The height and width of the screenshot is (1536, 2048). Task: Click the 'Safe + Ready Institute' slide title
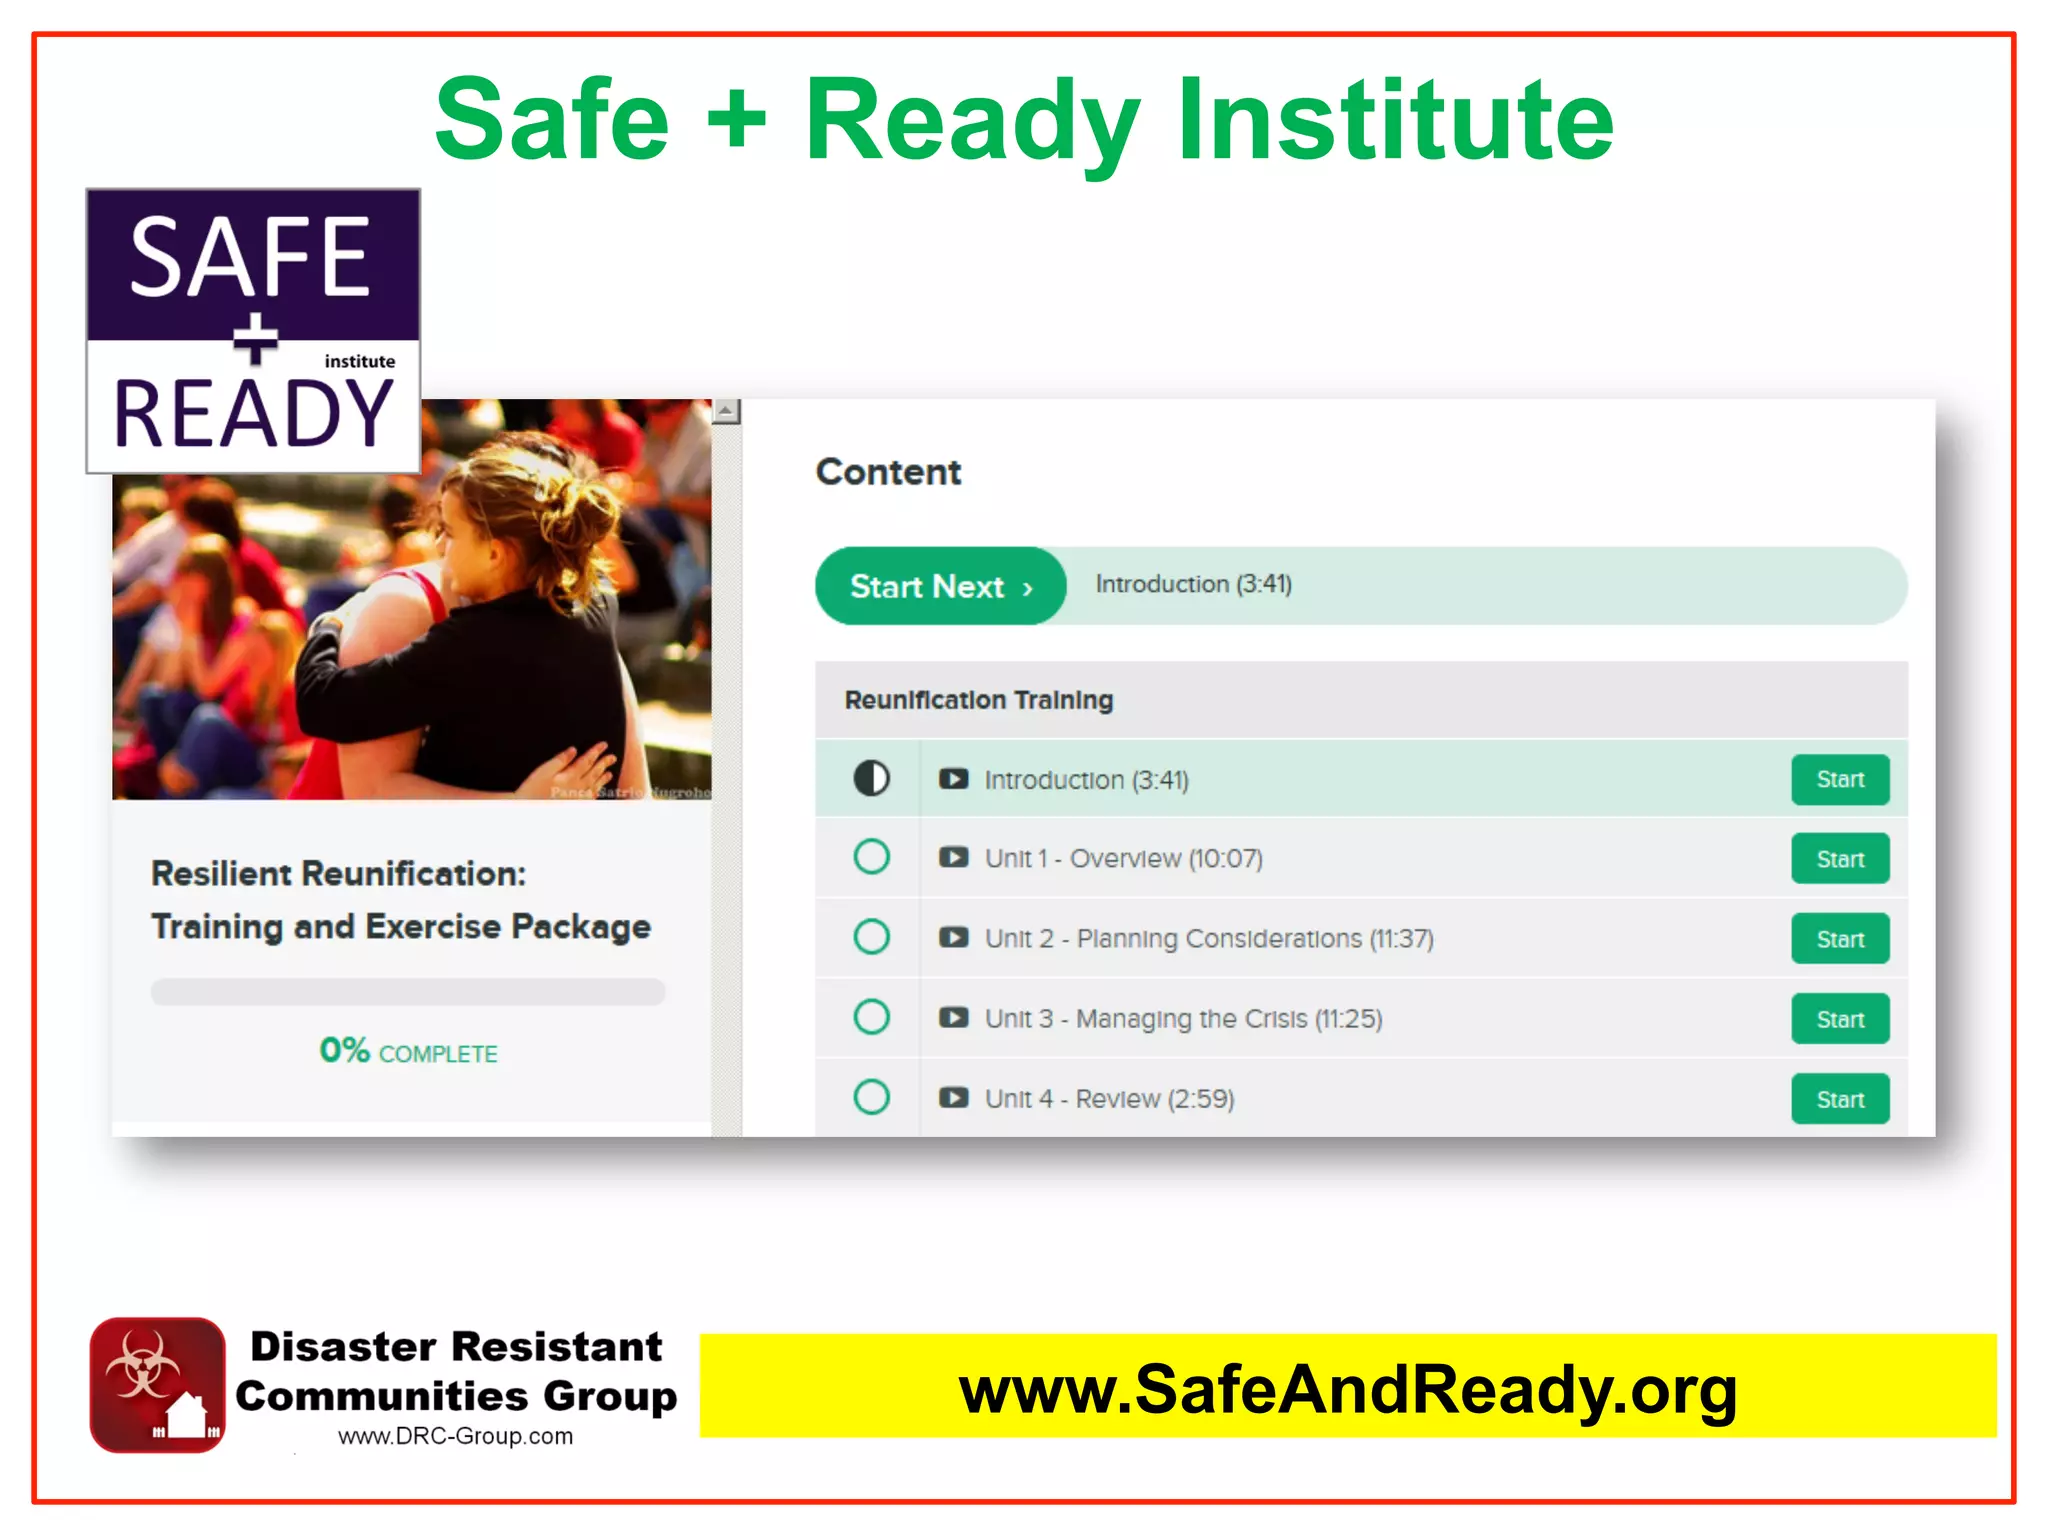tap(1024, 120)
